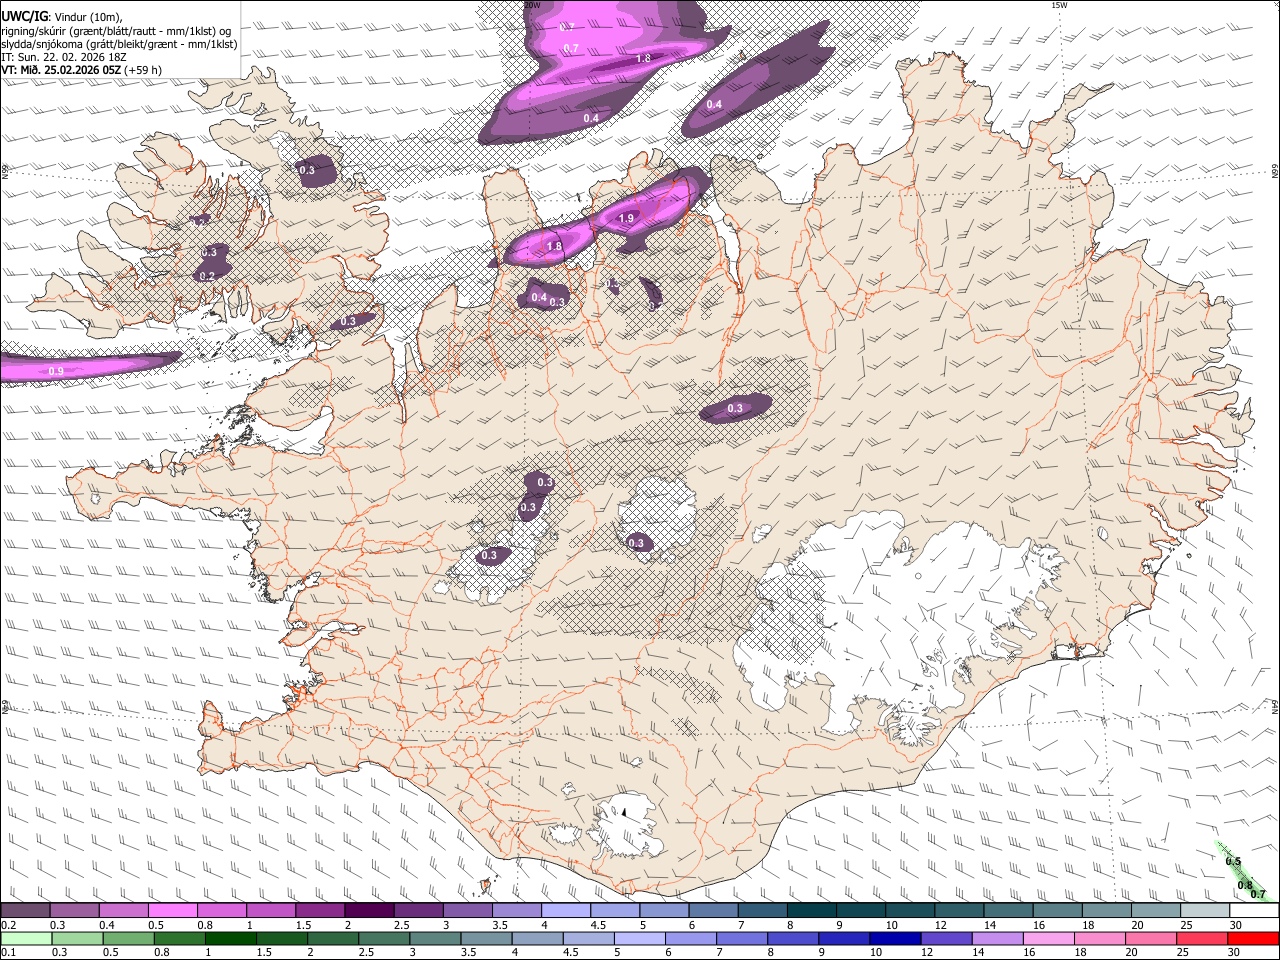
Task: Pick the upper legend swatch labeled 12
Action: pyautogui.click(x=958, y=911)
